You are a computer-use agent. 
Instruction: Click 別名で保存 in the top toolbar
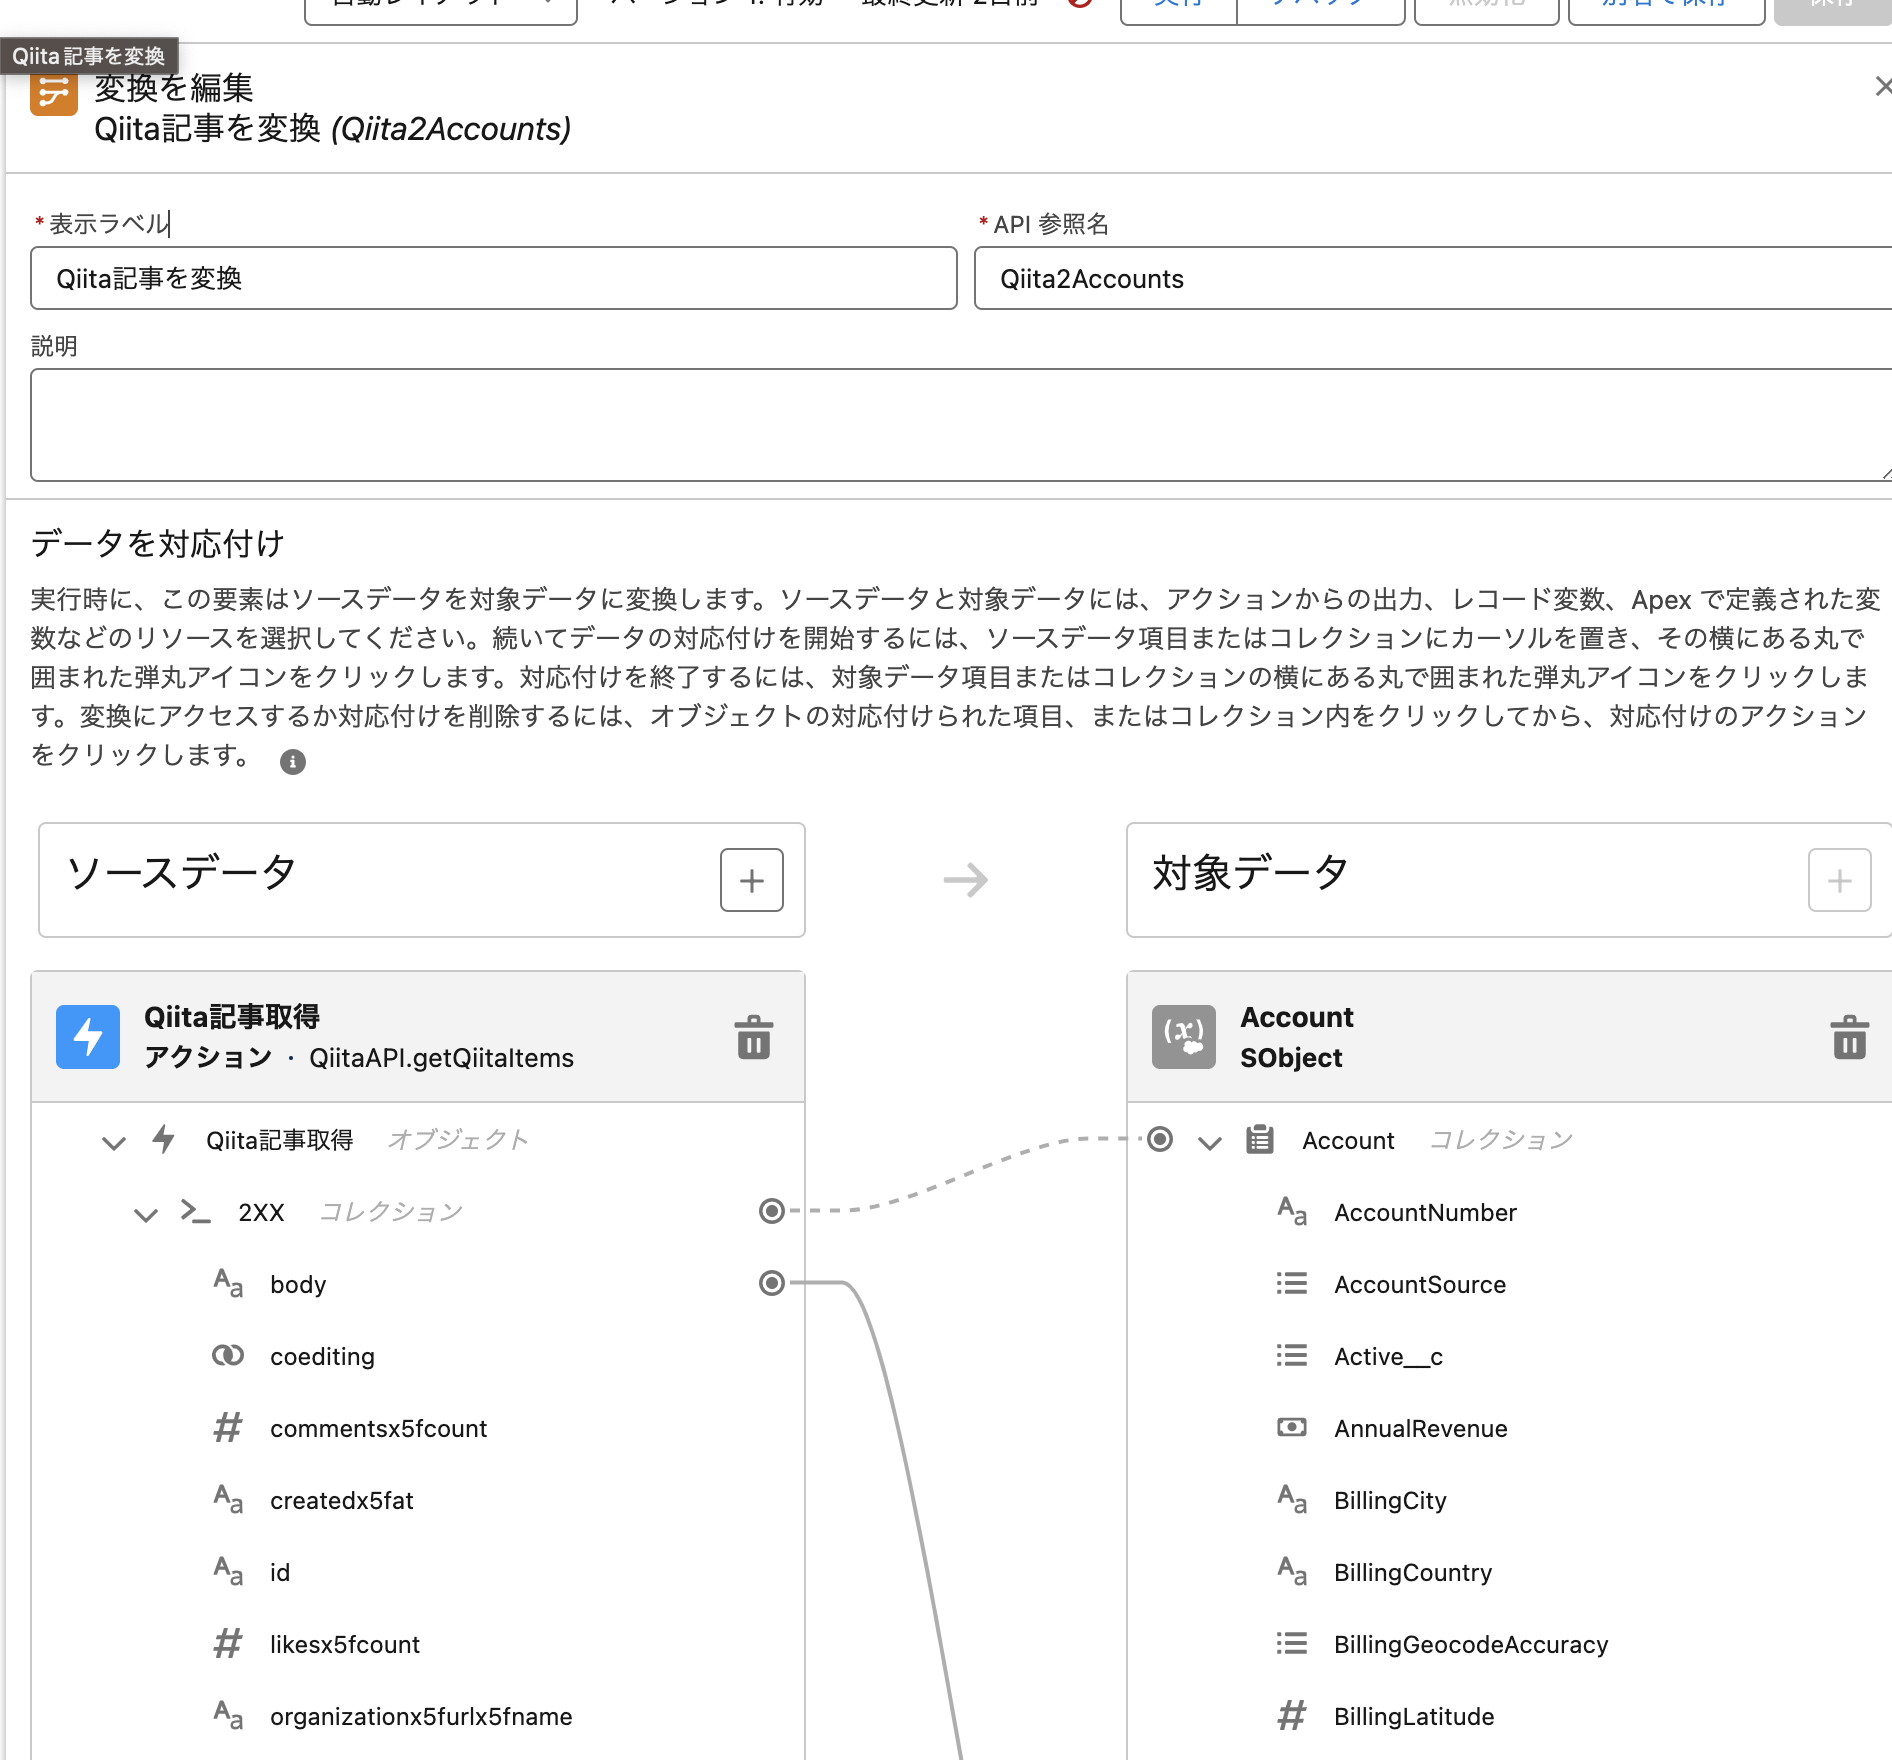1664,5
